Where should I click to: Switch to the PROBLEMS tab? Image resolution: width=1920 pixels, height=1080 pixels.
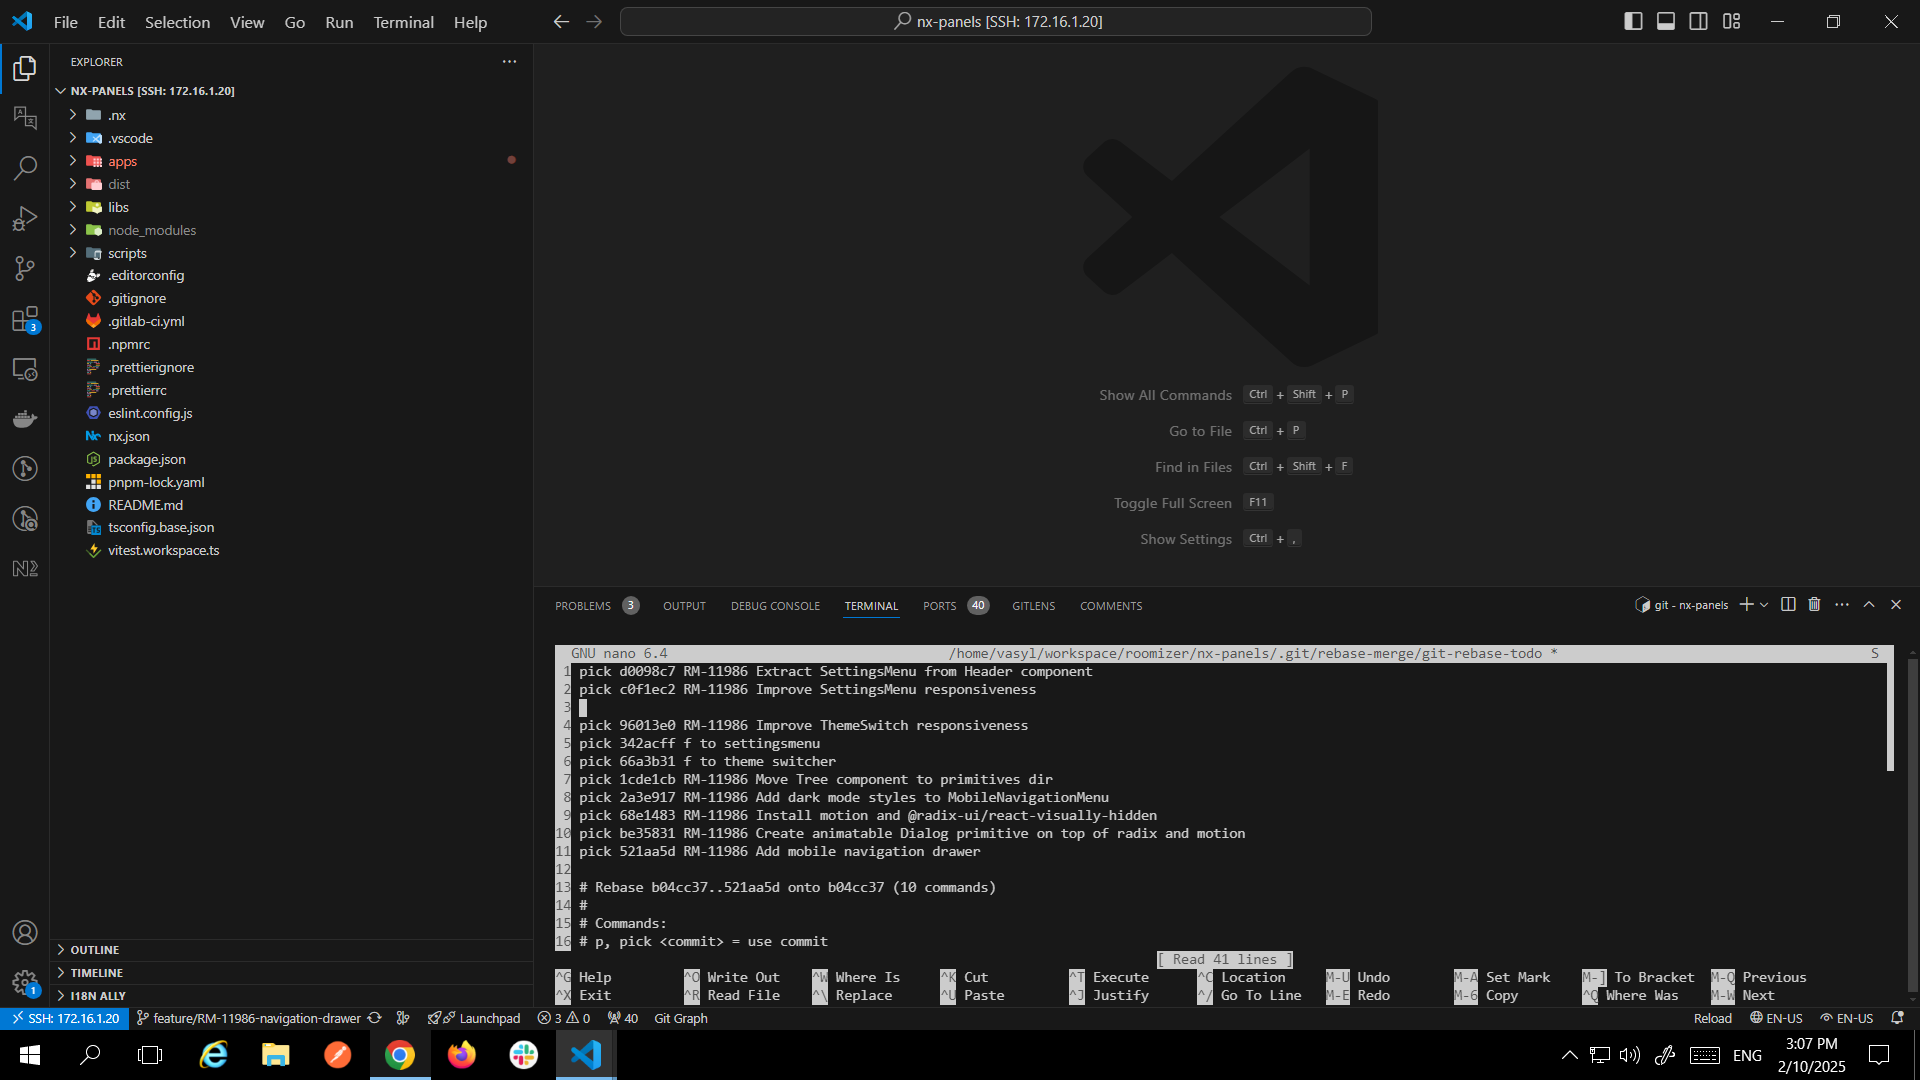(597, 606)
